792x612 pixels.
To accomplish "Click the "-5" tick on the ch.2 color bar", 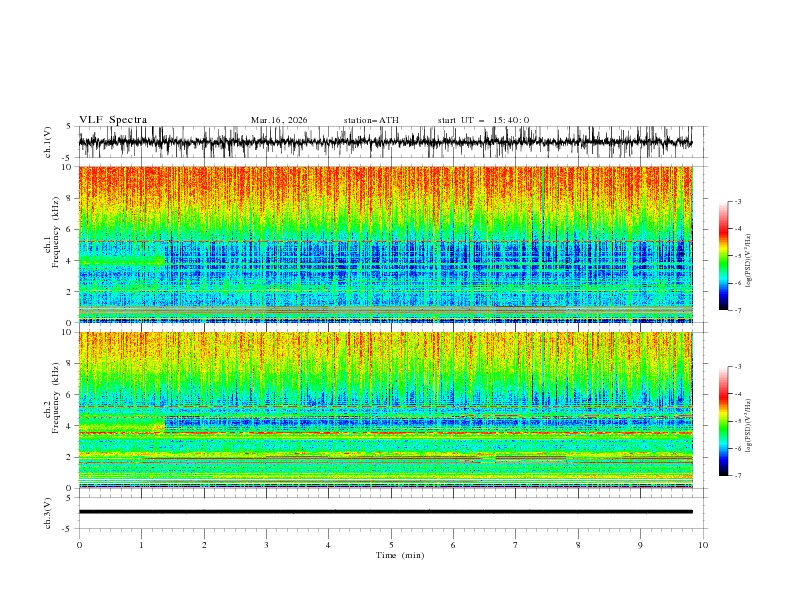I will (x=738, y=421).
